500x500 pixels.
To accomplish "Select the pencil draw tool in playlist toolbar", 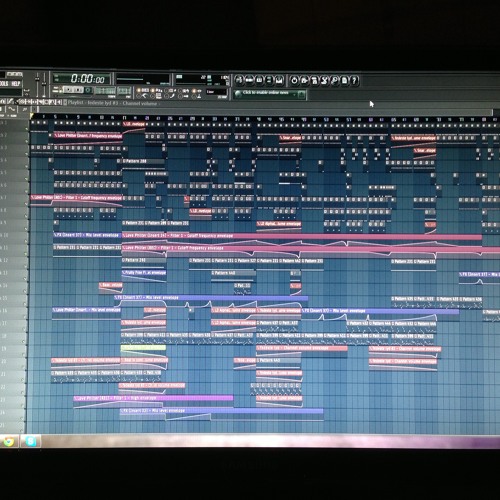I will coord(10,102).
